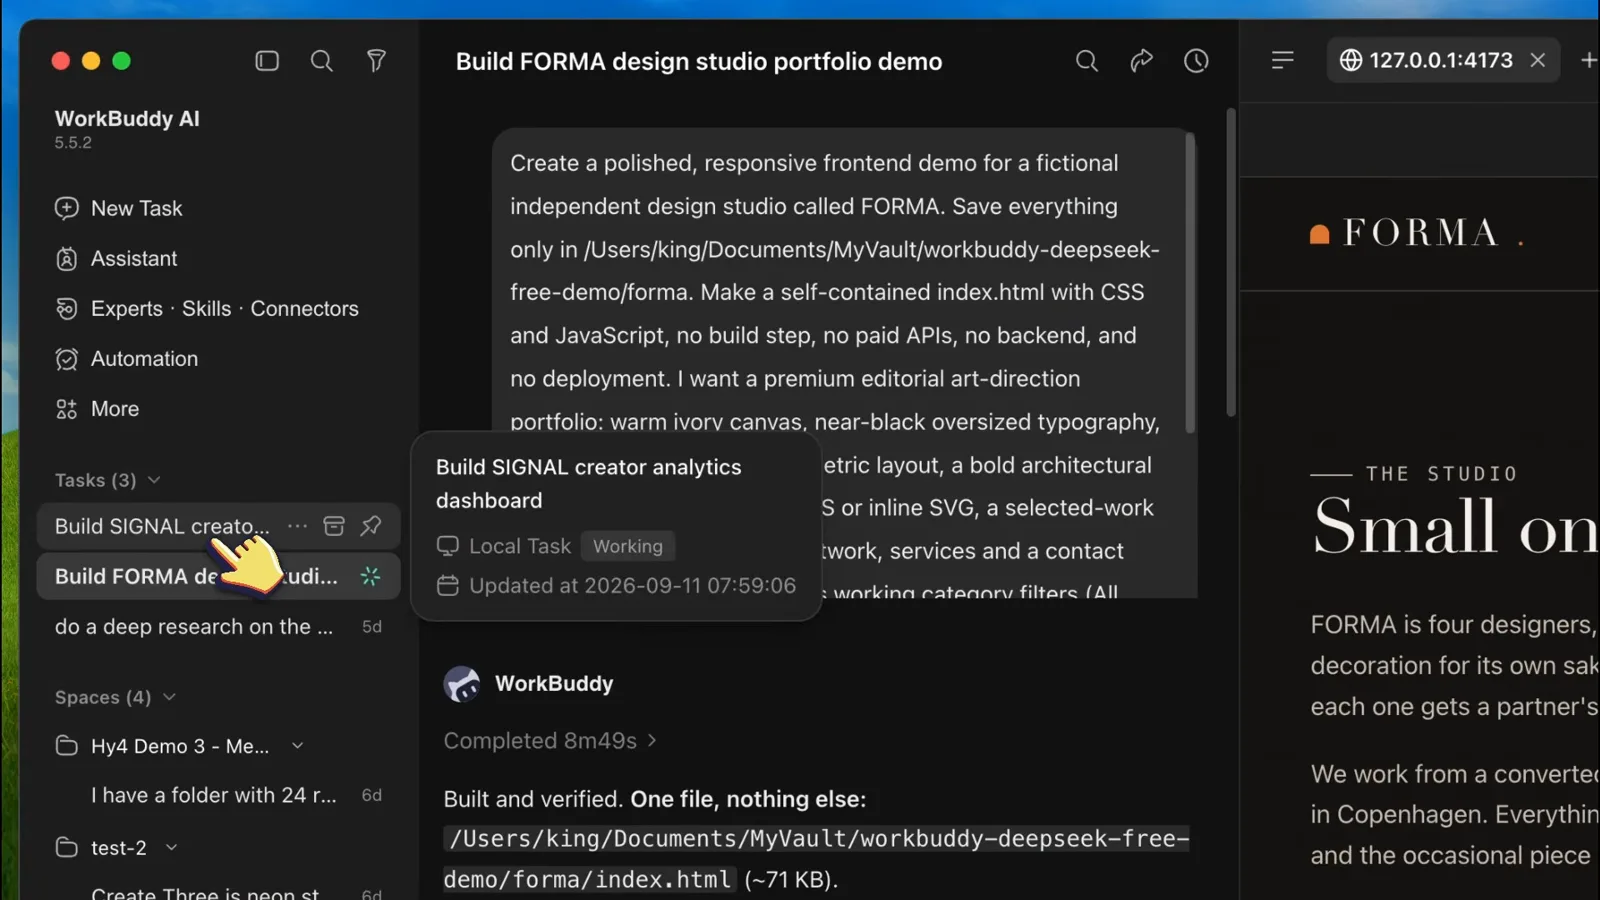1600x900 pixels.
Task: Close the 127.0.0.1:4173 tab
Action: click(x=1538, y=60)
